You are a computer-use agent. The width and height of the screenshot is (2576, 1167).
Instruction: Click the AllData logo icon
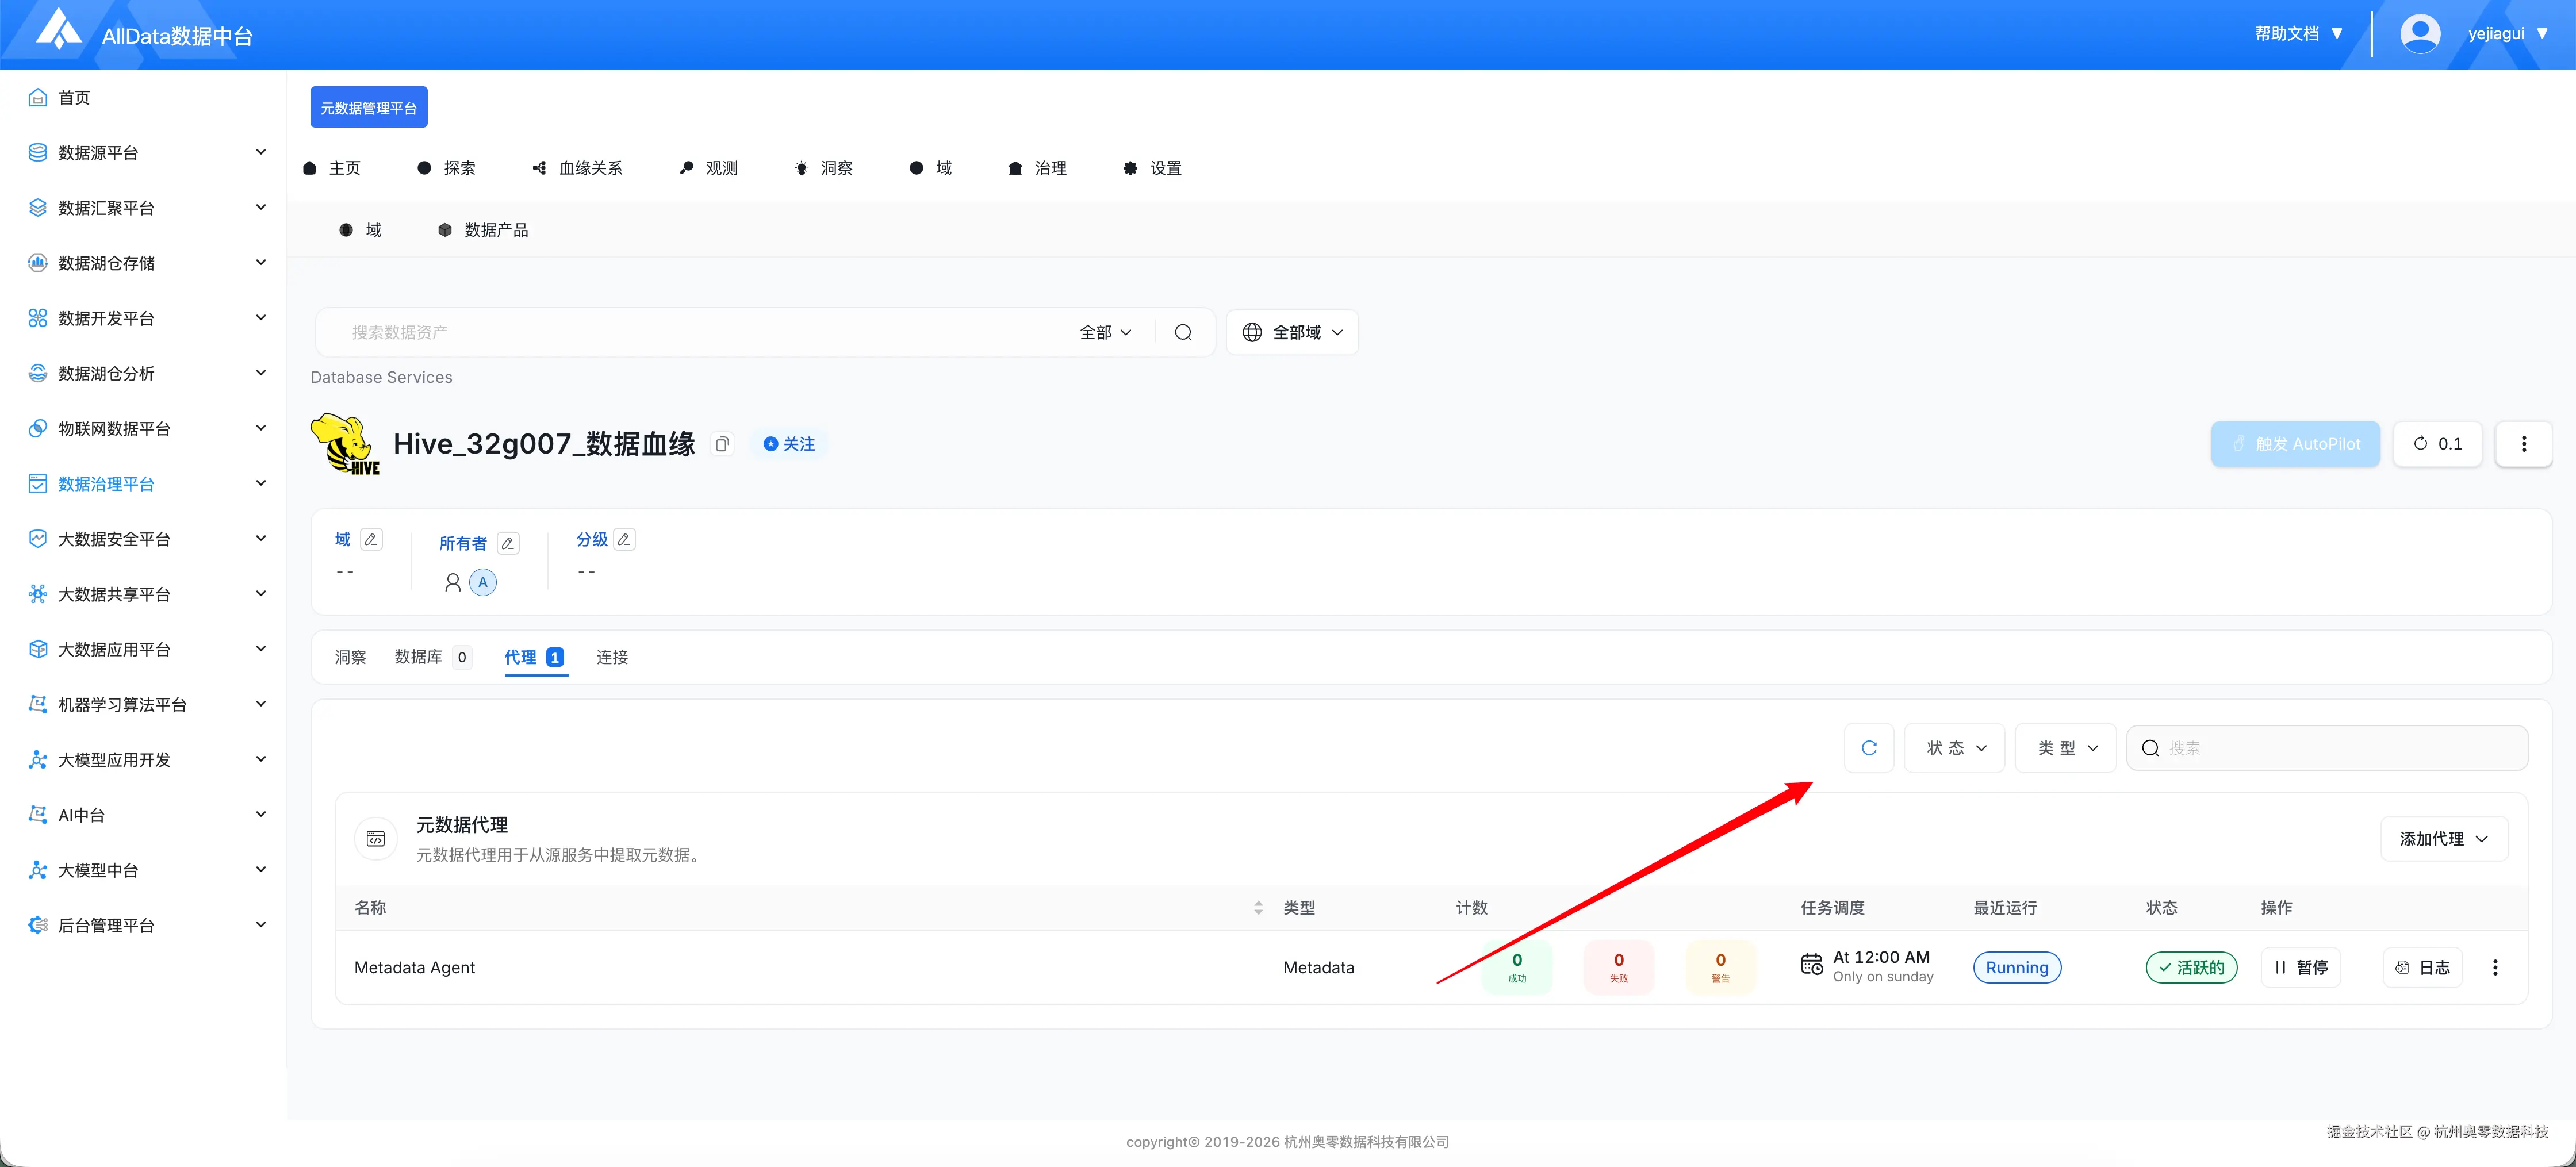pos(58,30)
